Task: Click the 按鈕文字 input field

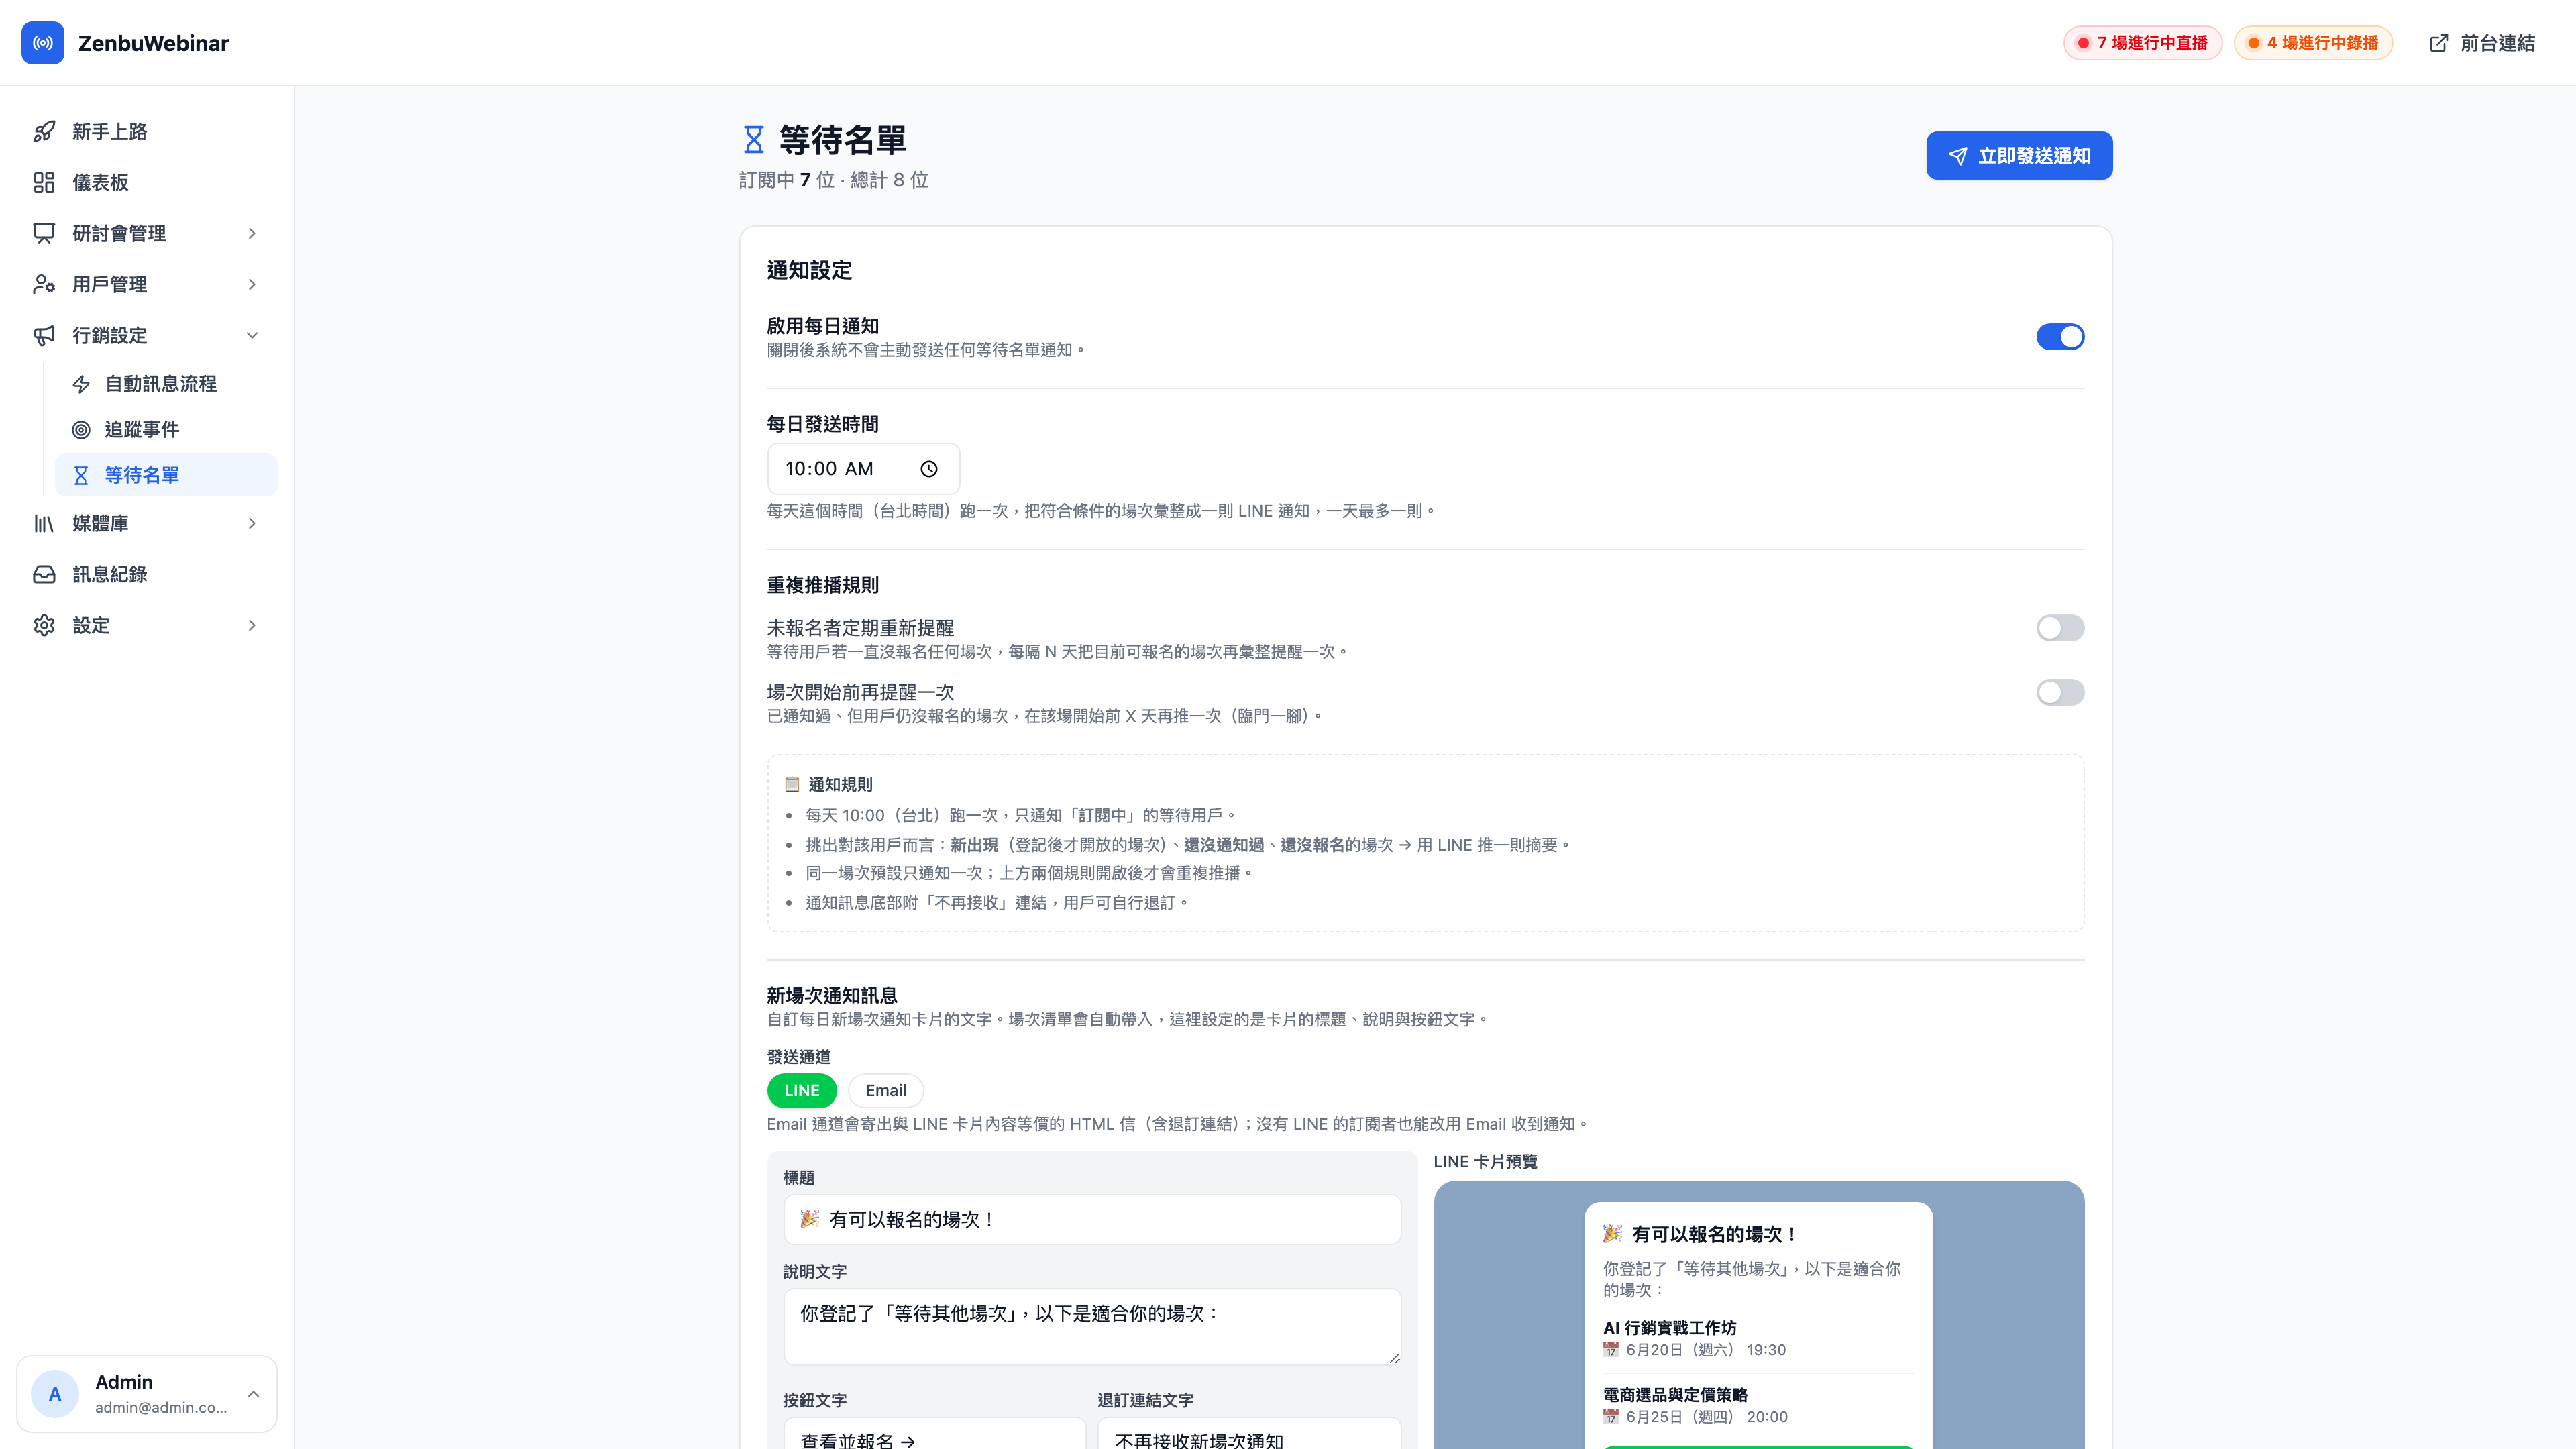Action: click(934, 1434)
